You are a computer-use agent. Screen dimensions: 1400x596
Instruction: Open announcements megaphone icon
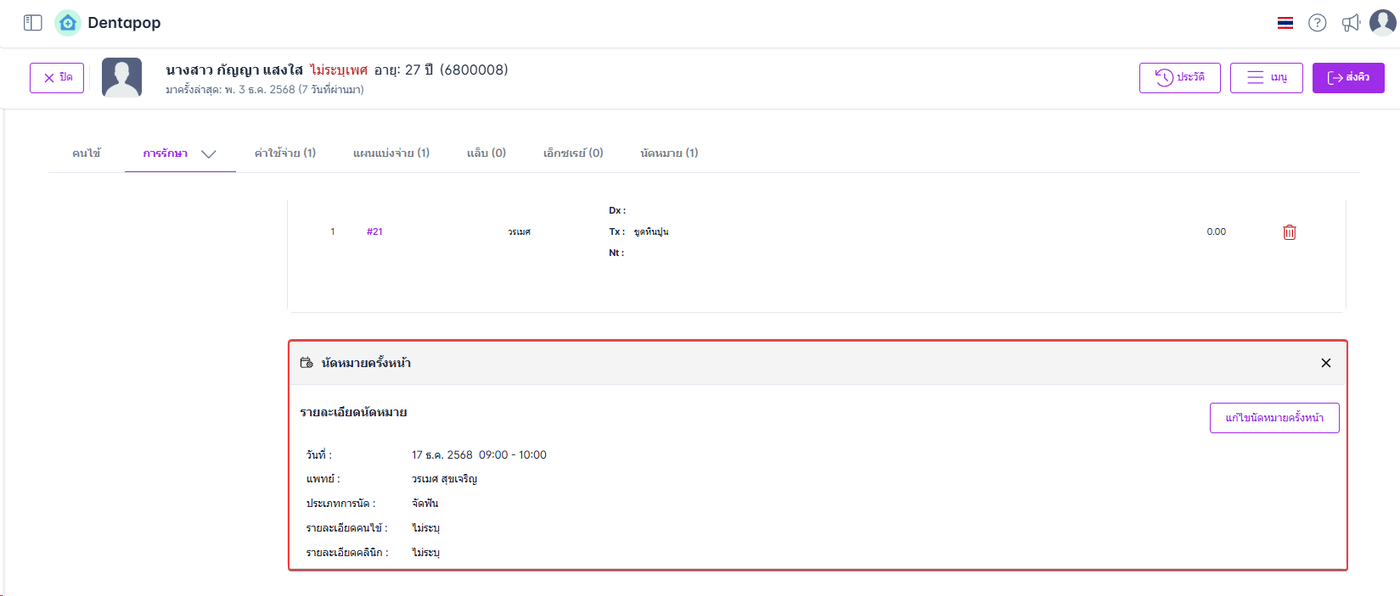[x=1351, y=23]
